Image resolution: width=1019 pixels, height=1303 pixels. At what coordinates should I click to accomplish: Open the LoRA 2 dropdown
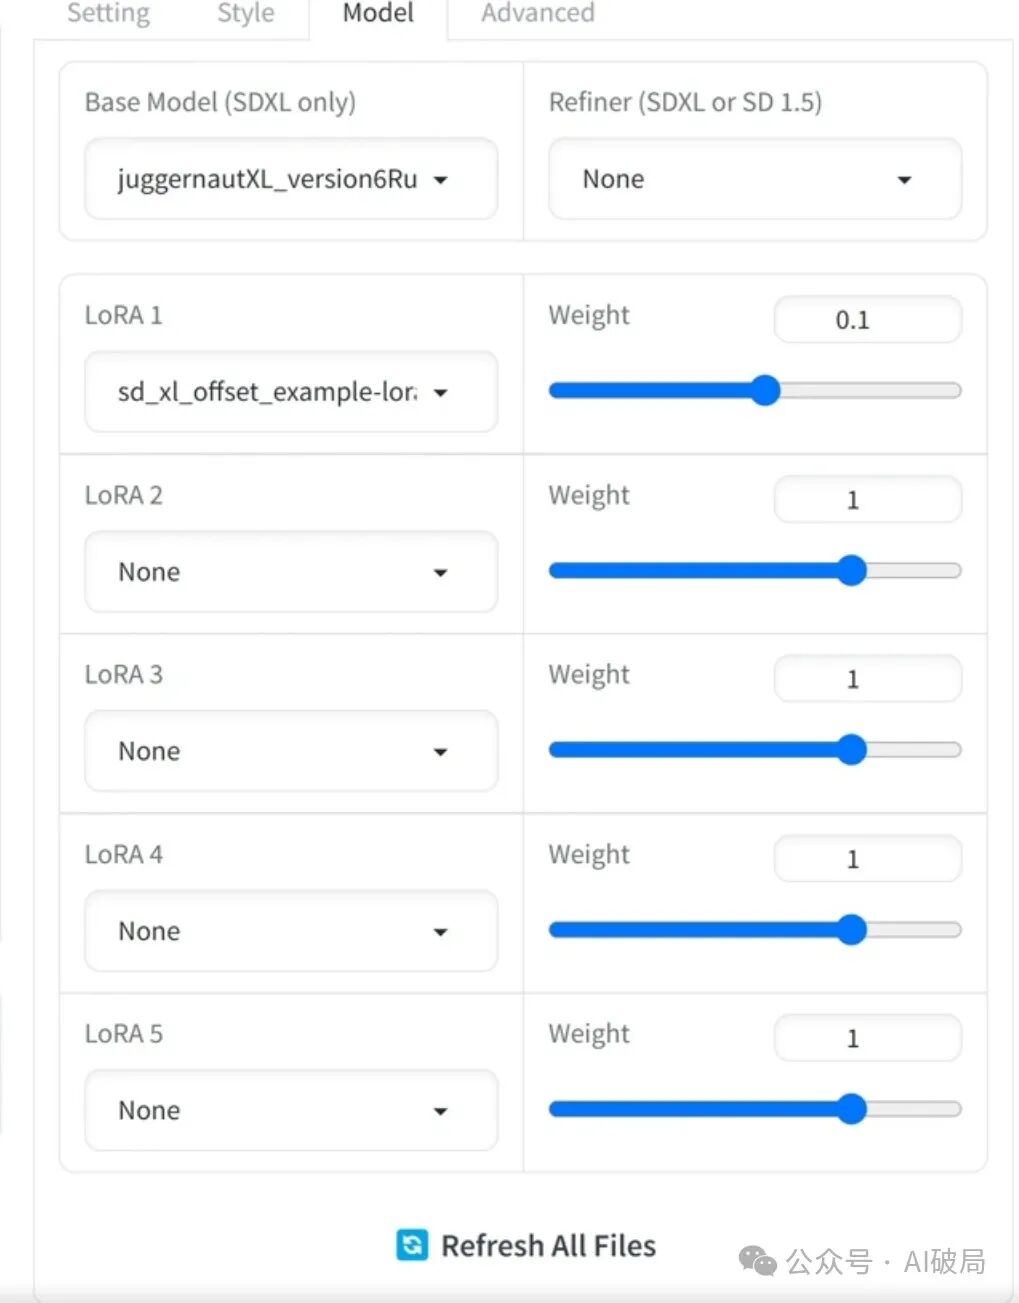[290, 572]
